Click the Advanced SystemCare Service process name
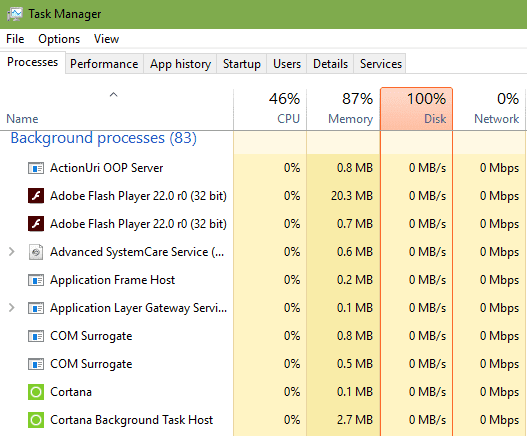 tap(137, 252)
